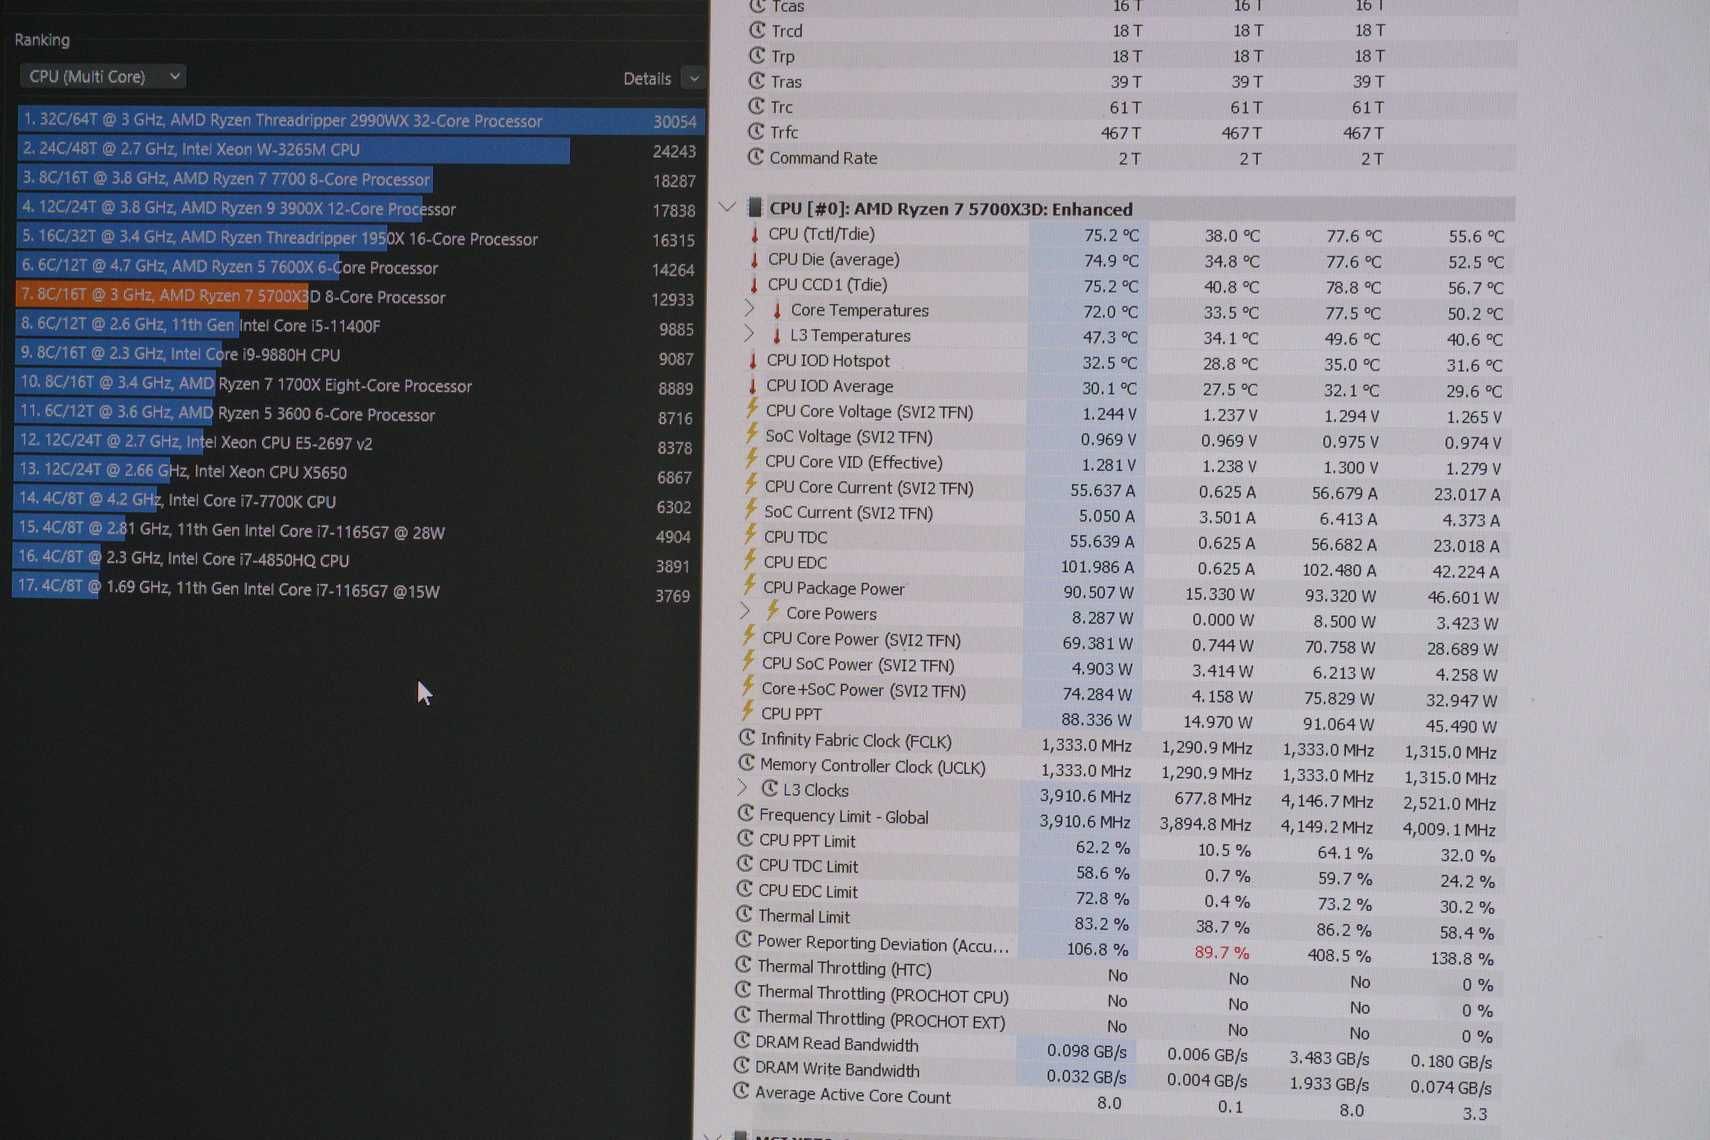Click lightning icon beside CPU Core VID
Viewport: 1710px width, 1140px height.
[751, 459]
